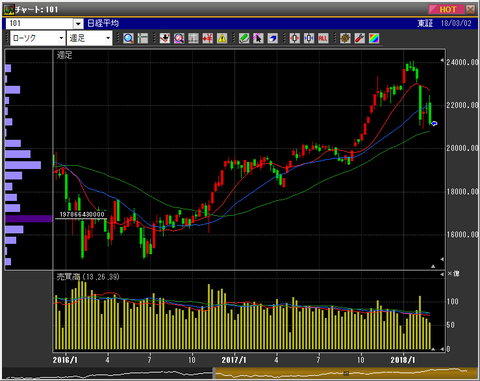Close the chart window

pos(470,9)
